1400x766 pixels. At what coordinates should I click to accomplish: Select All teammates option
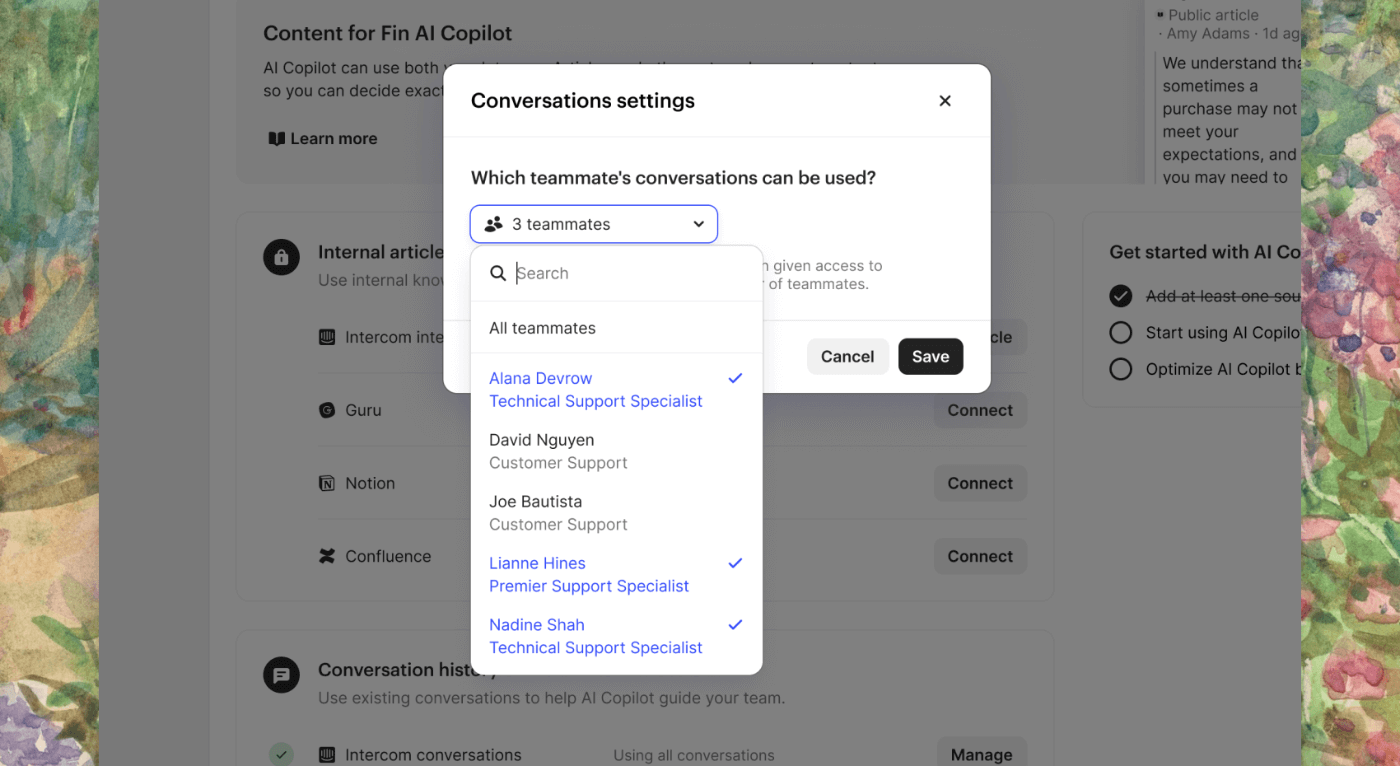click(x=542, y=328)
